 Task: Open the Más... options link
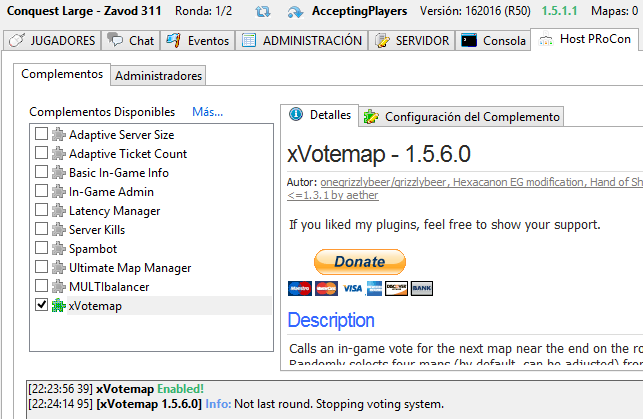click(207, 112)
